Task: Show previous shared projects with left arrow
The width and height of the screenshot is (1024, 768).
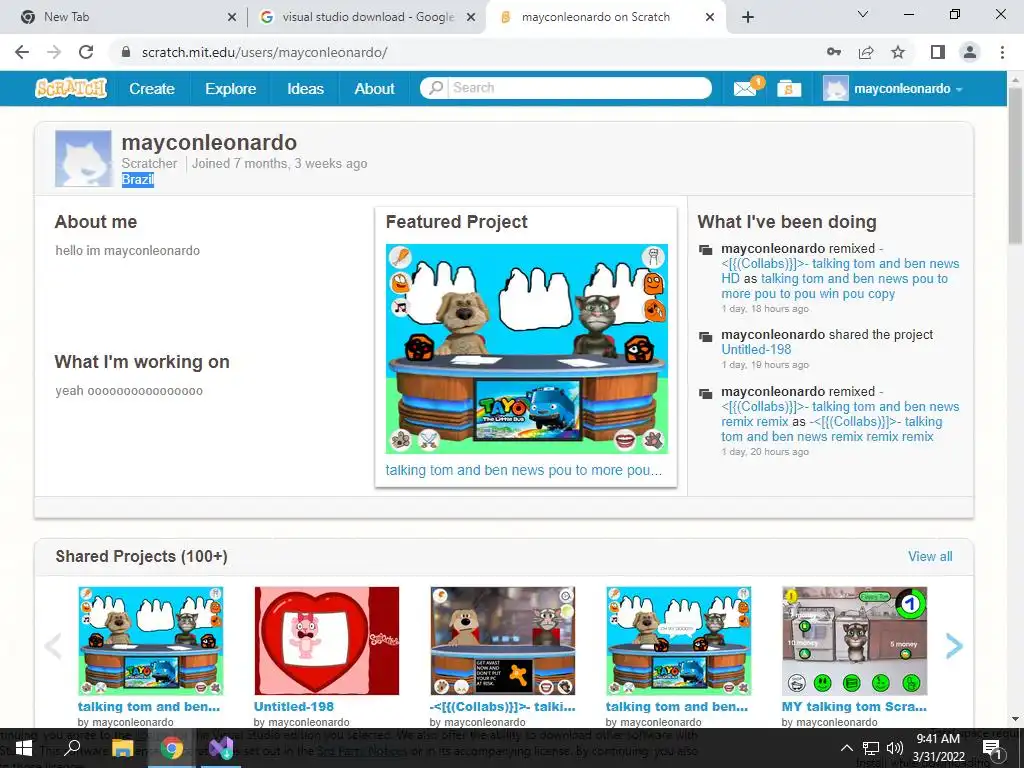Action: (53, 646)
